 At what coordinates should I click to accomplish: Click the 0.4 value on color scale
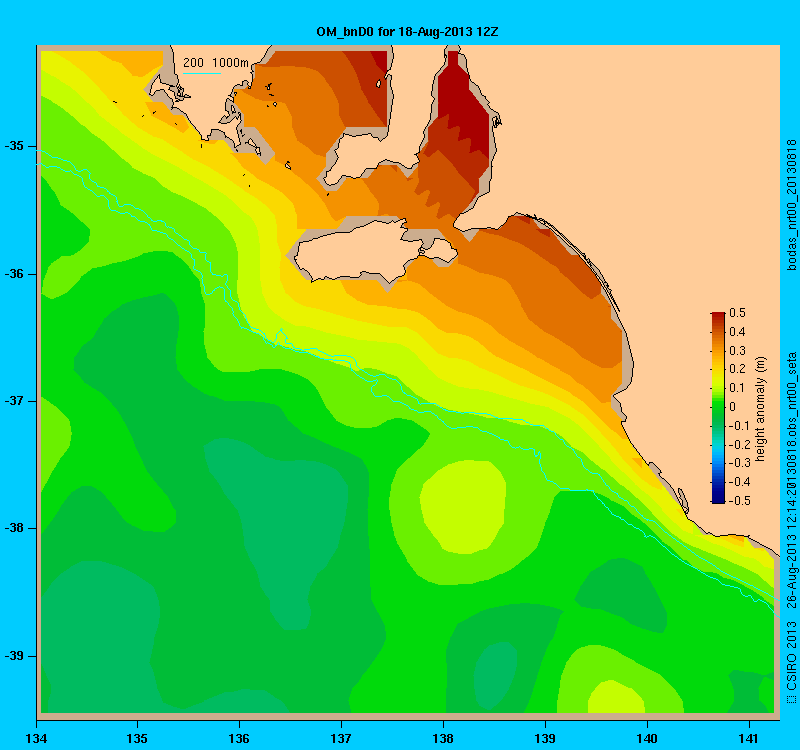[x=737, y=332]
